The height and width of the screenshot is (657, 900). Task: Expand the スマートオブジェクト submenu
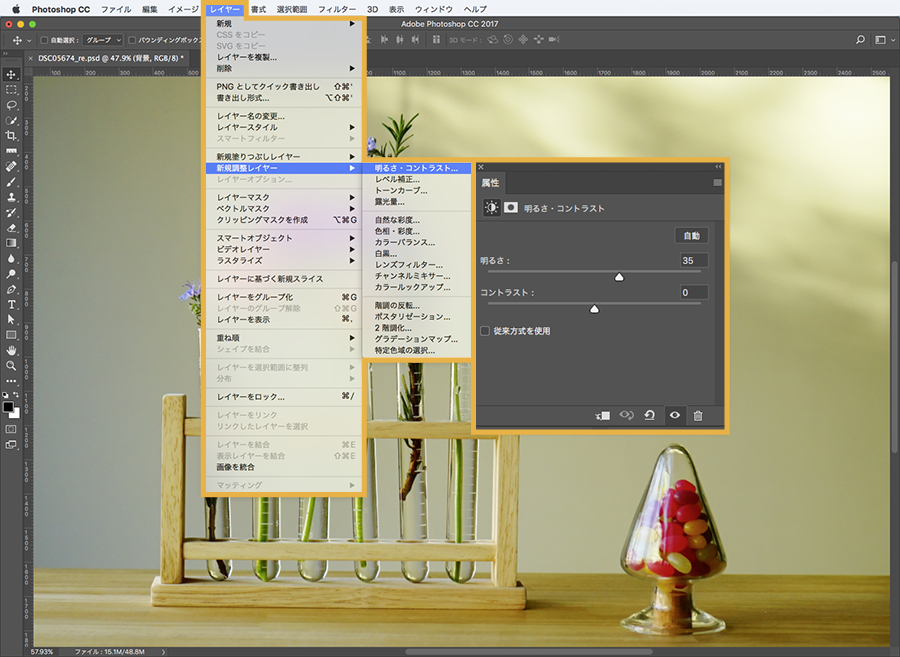(x=284, y=238)
